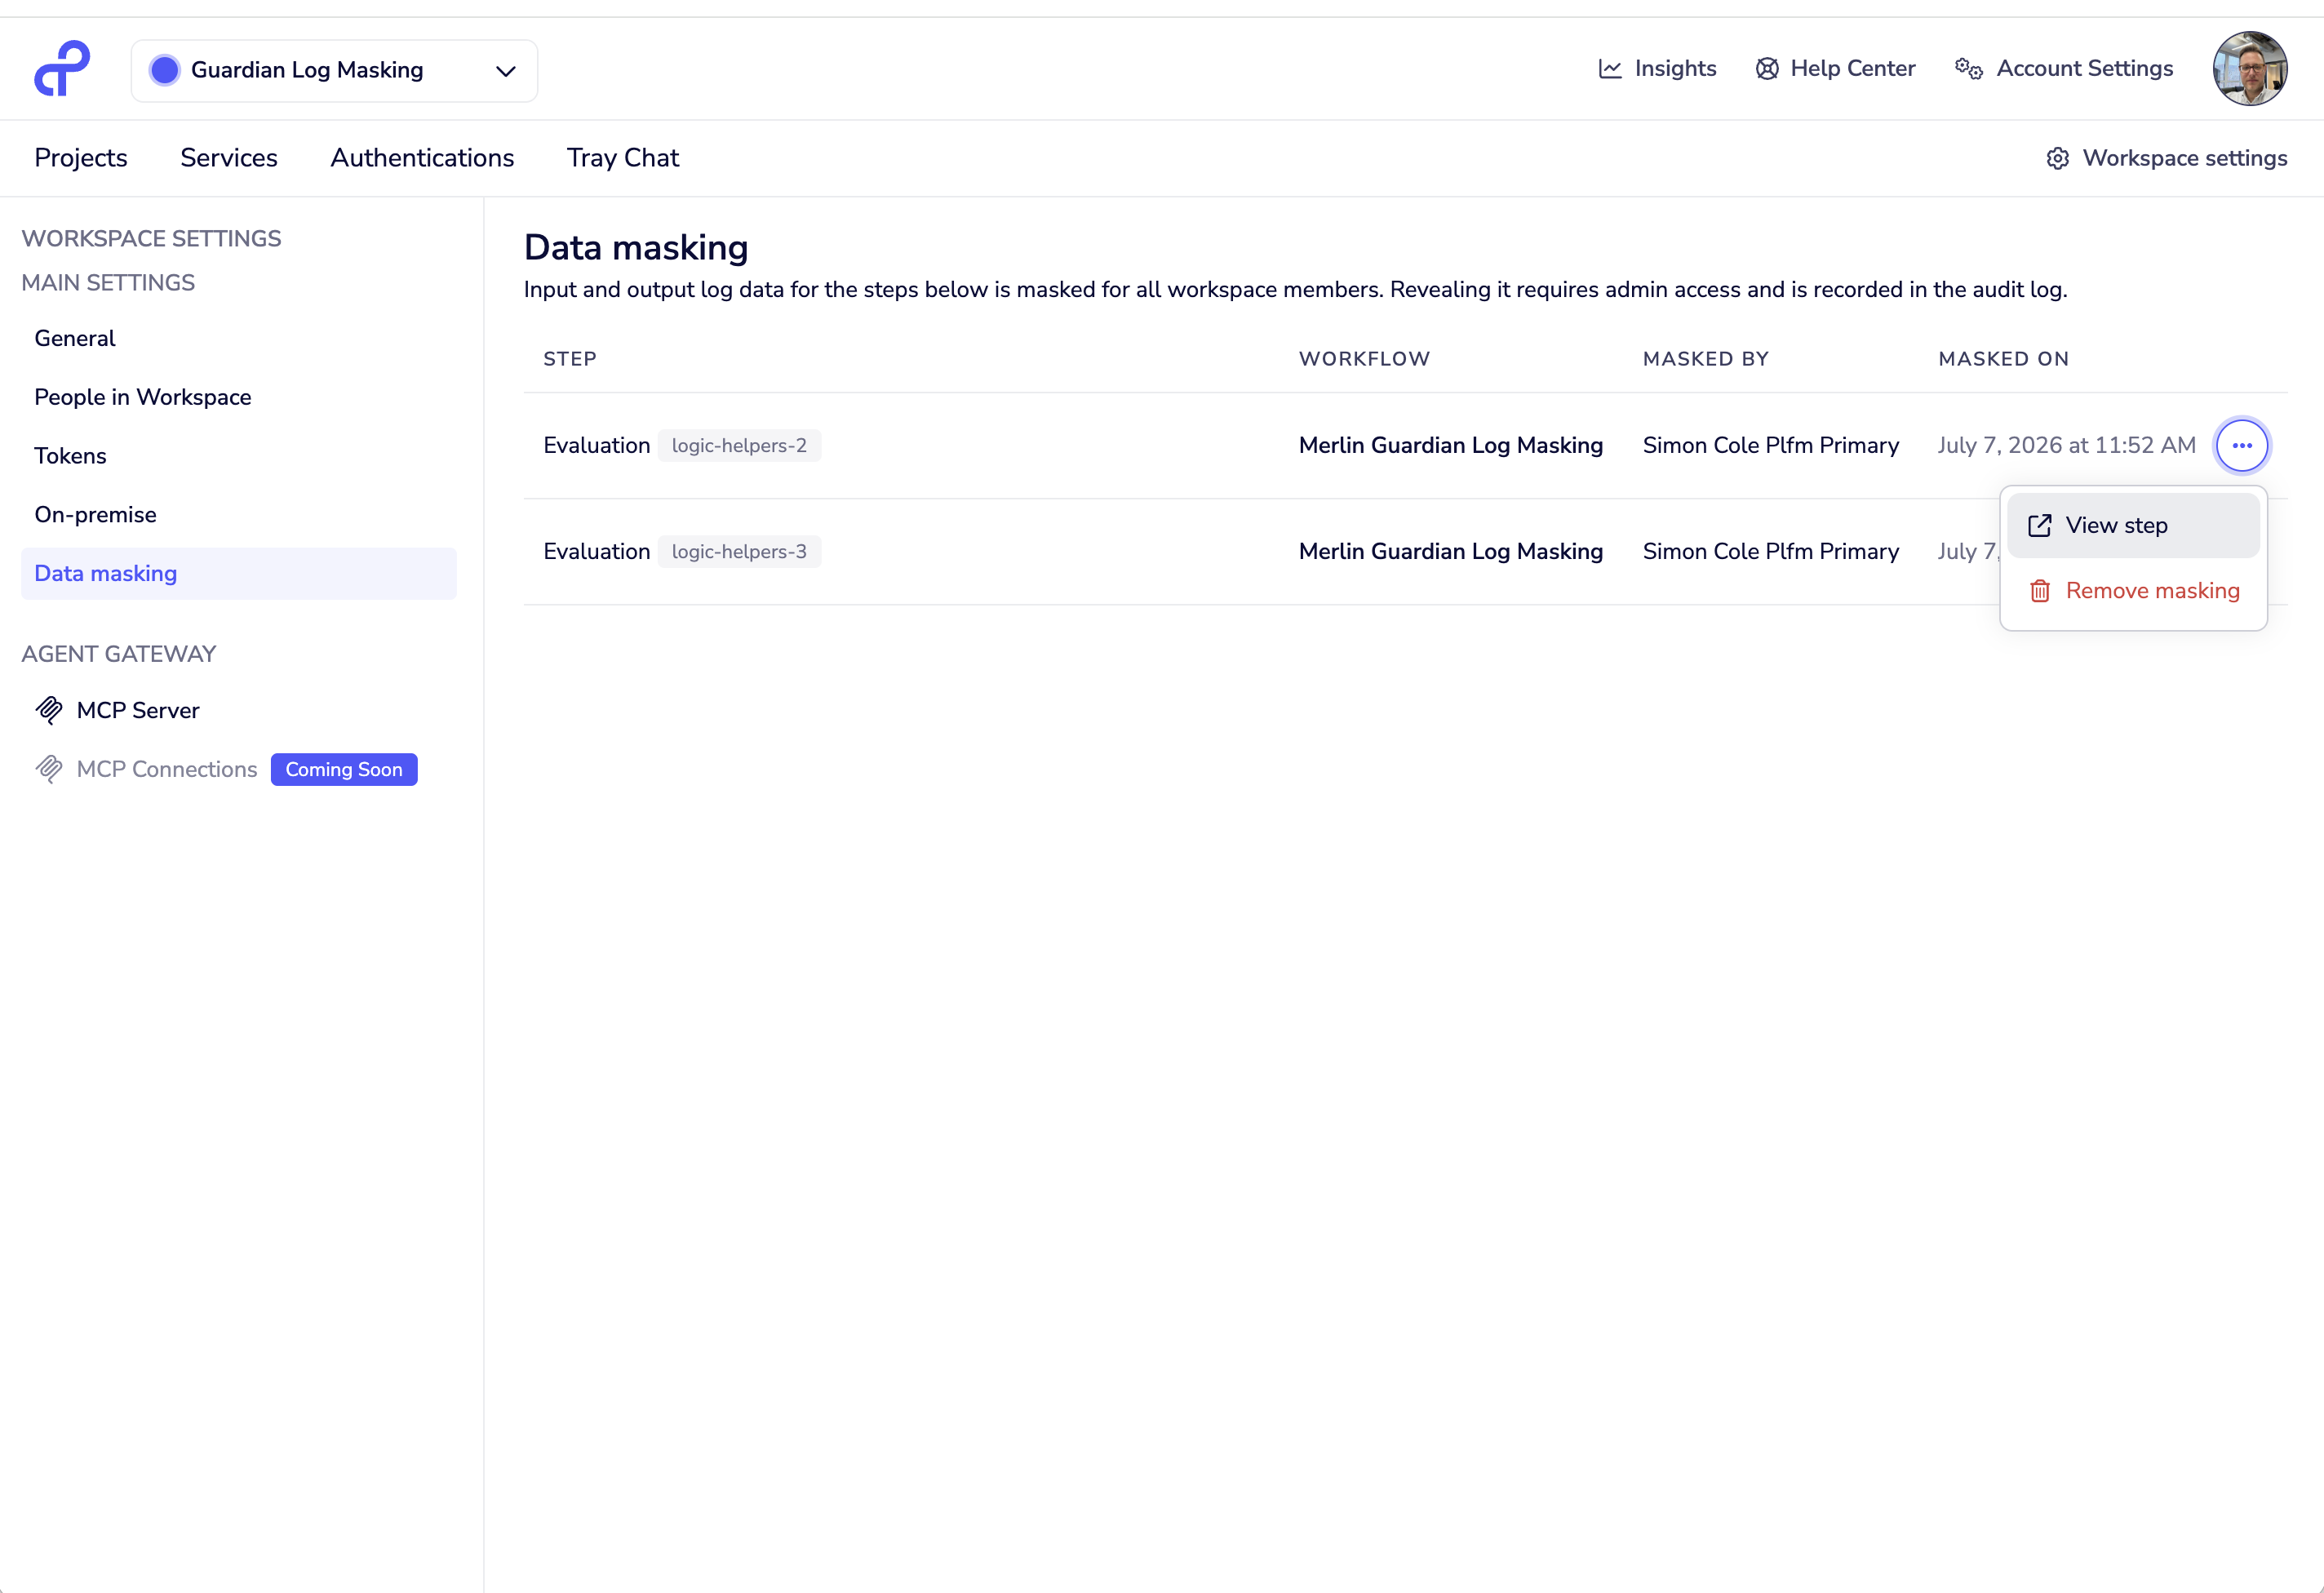2324x1593 pixels.
Task: Click MCP Connections label
Action: (x=167, y=769)
